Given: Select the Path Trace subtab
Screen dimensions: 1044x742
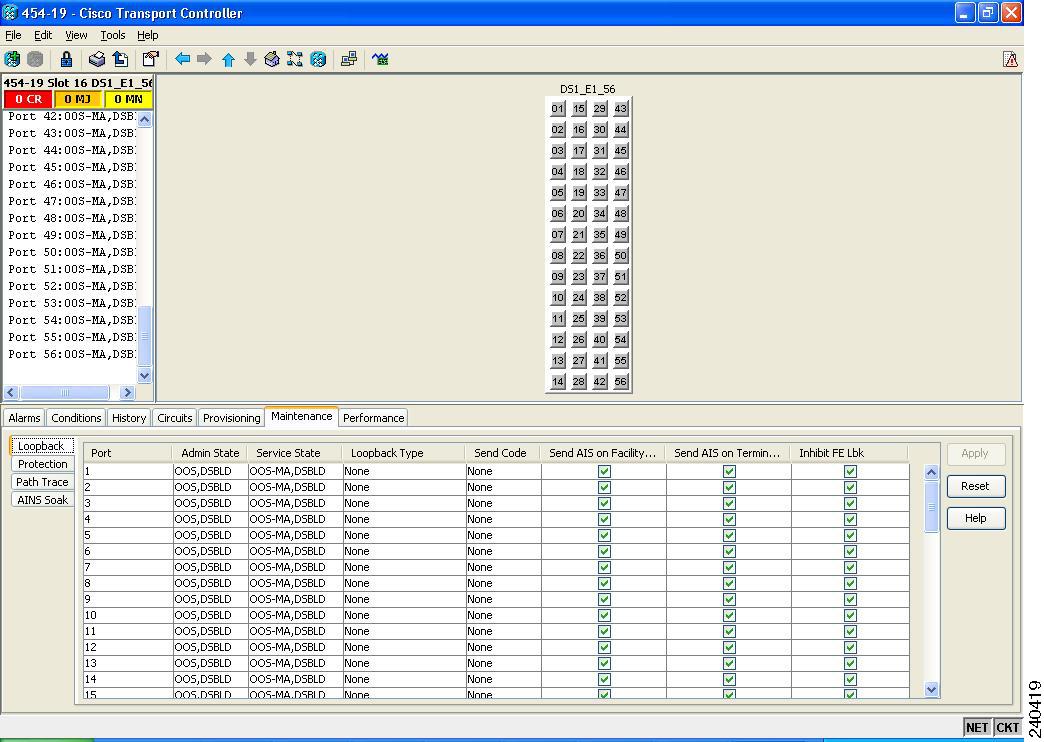Looking at the screenshot, I should pos(42,482).
